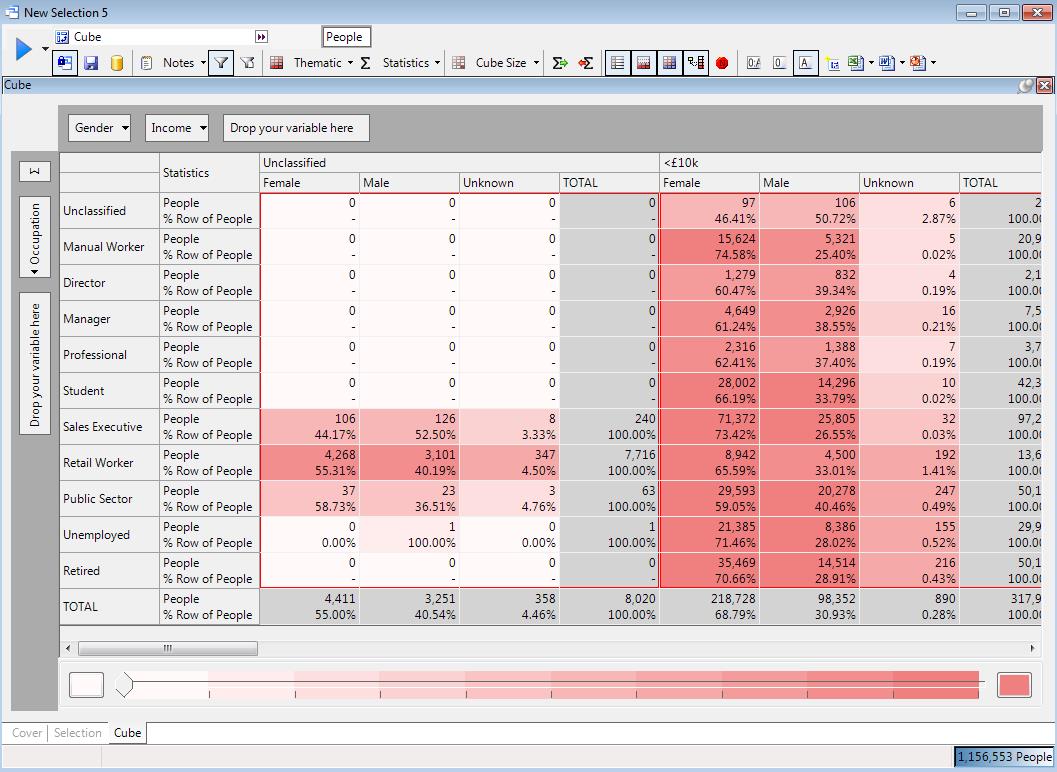Select the Retail Worker row header
This screenshot has width=1057, height=772.
[x=109, y=463]
